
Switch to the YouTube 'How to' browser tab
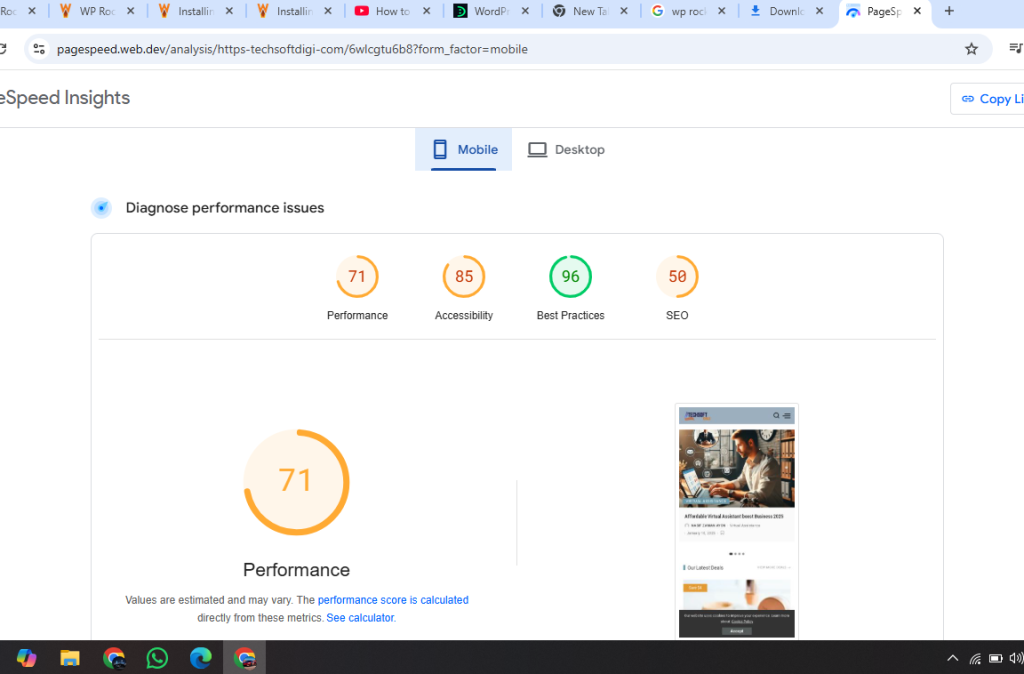392,11
